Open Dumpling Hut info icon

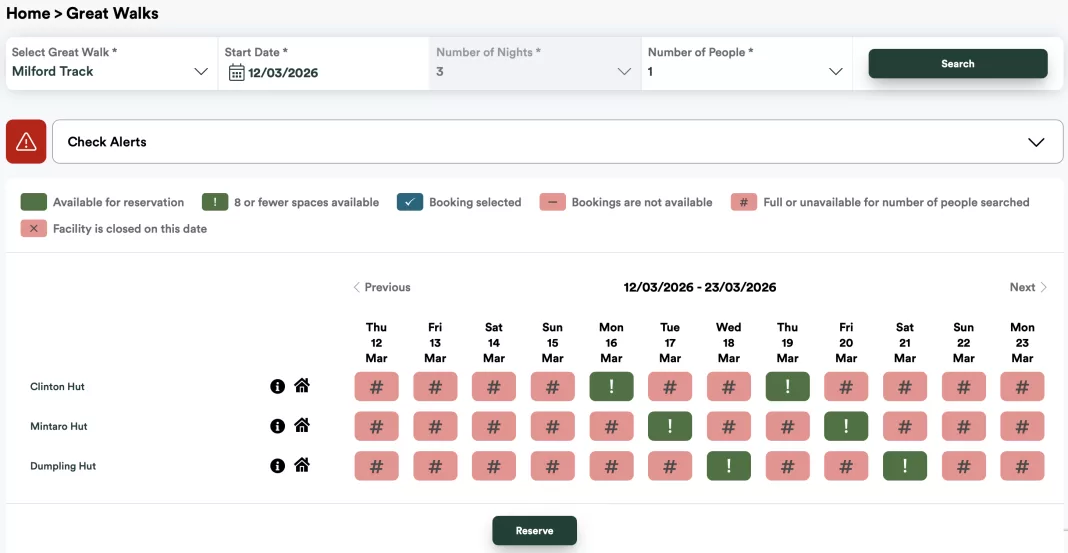click(277, 466)
